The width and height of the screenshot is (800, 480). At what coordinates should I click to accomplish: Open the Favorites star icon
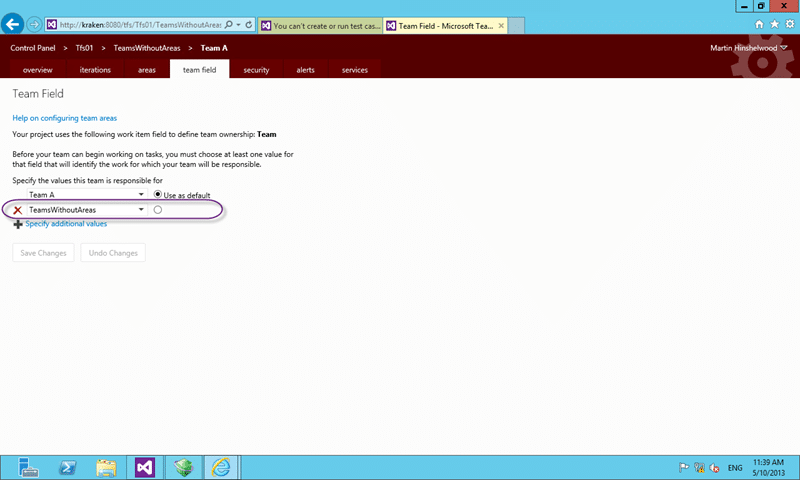pyautogui.click(x=774, y=24)
